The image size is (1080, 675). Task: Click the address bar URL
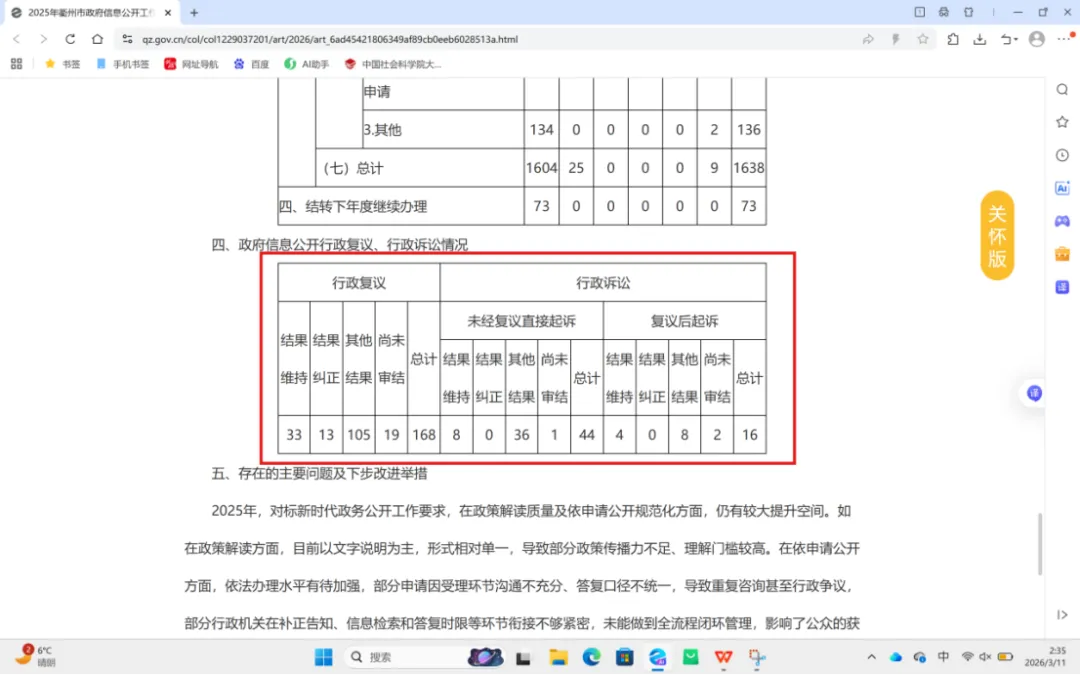[330, 39]
